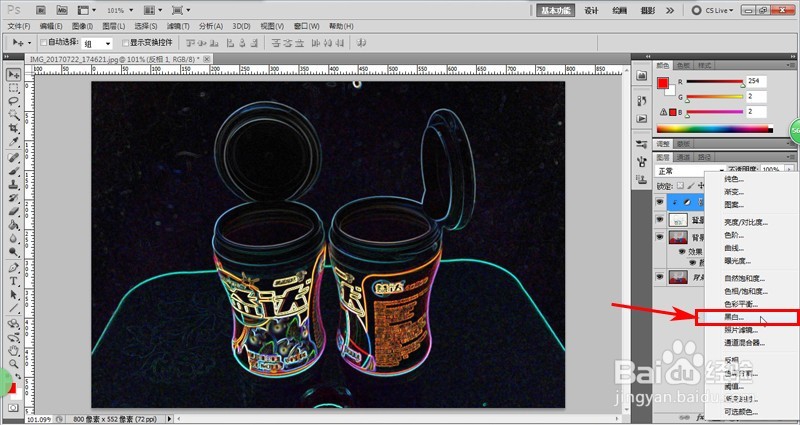The height and width of the screenshot is (425, 800).
Task: Open the 组 auto-select dropdown
Action: (x=97, y=43)
